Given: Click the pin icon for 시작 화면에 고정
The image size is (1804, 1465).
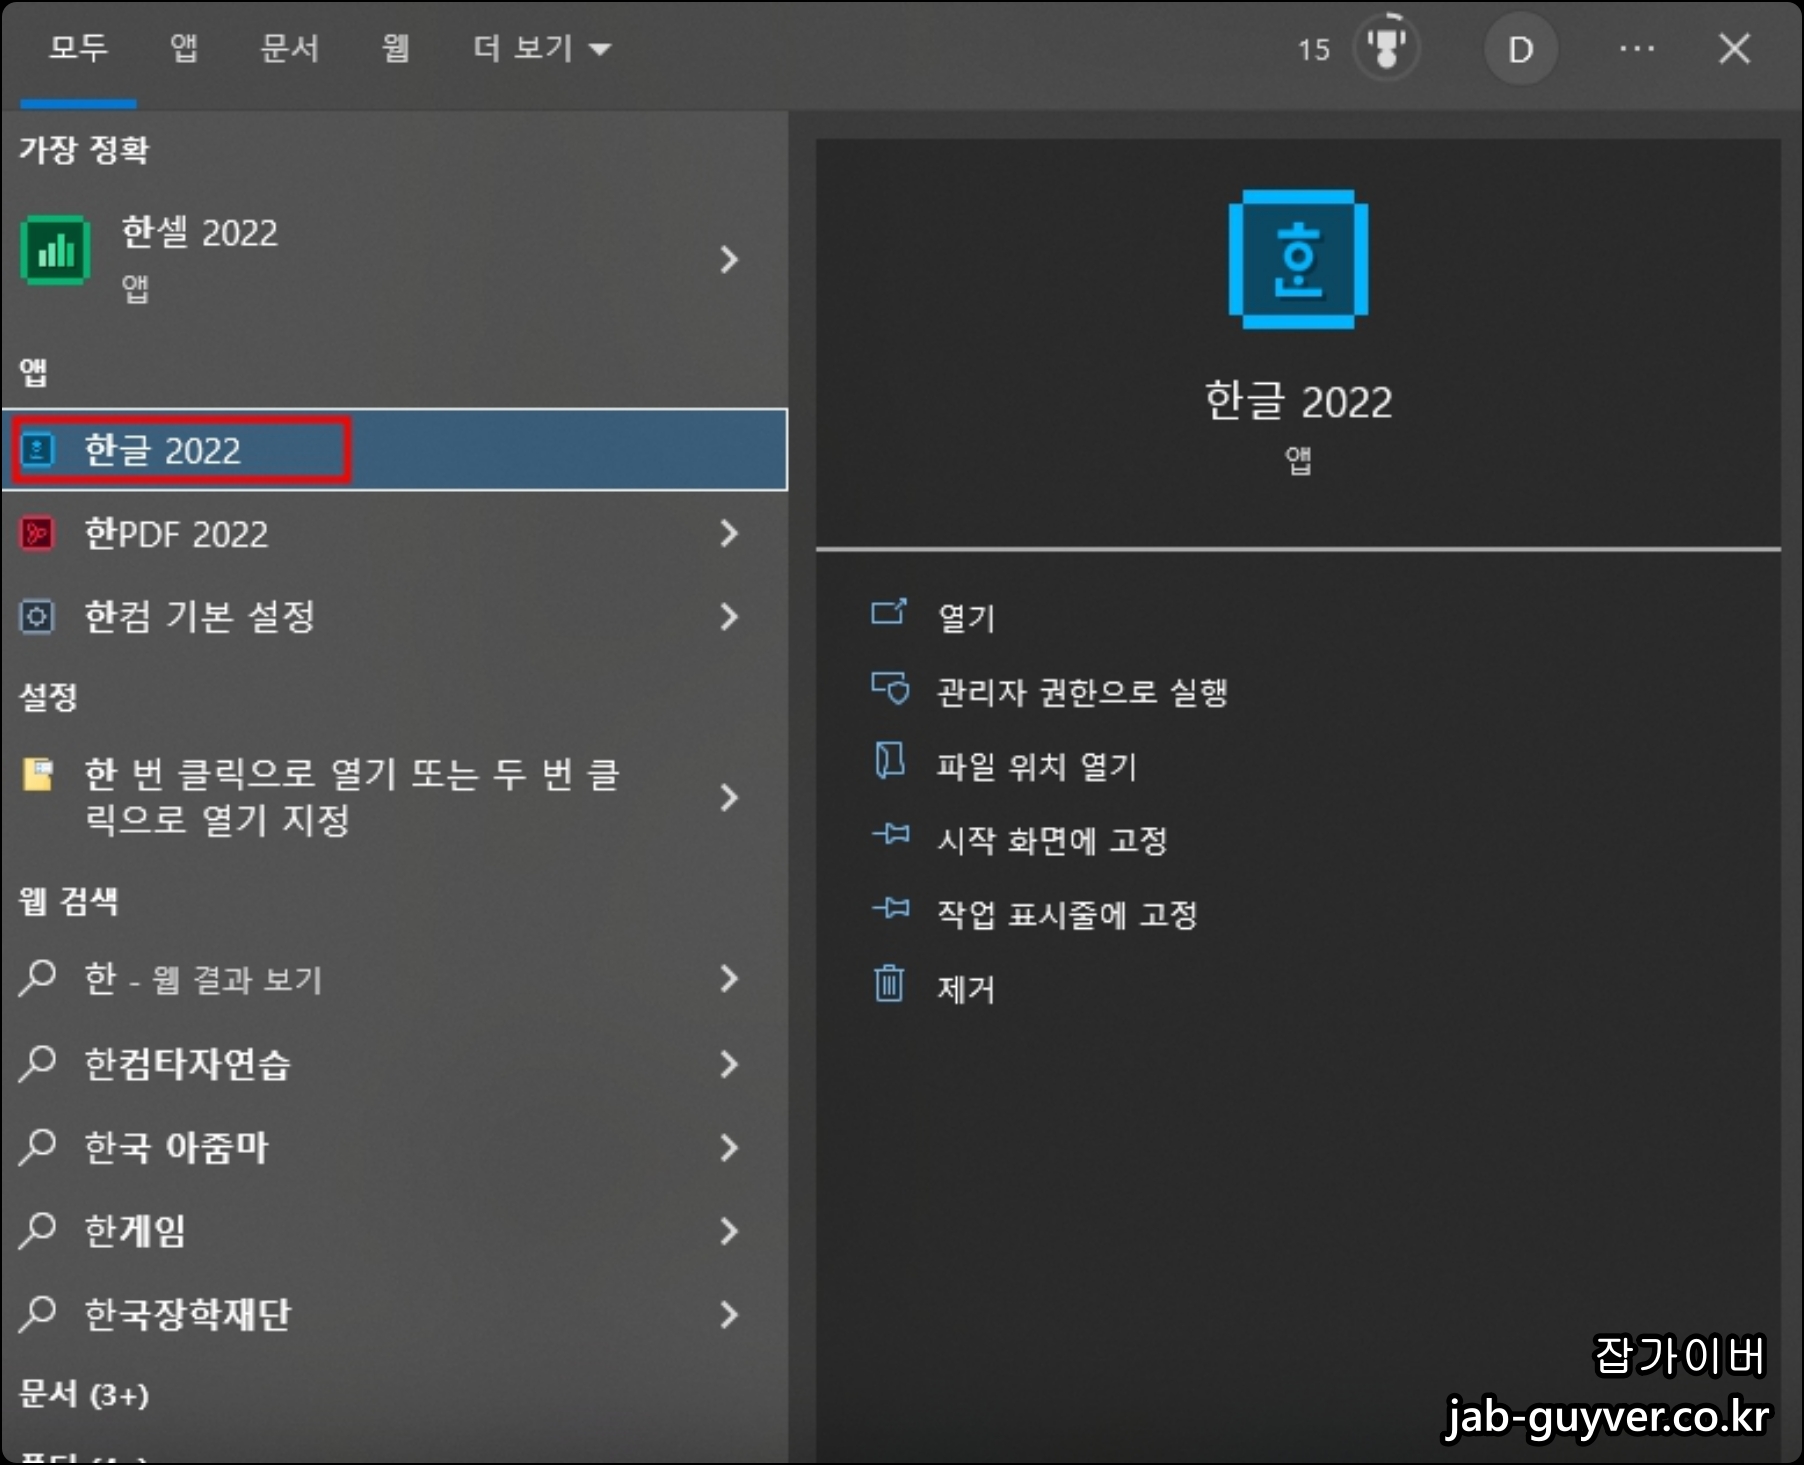Looking at the screenshot, I should pos(890,833).
